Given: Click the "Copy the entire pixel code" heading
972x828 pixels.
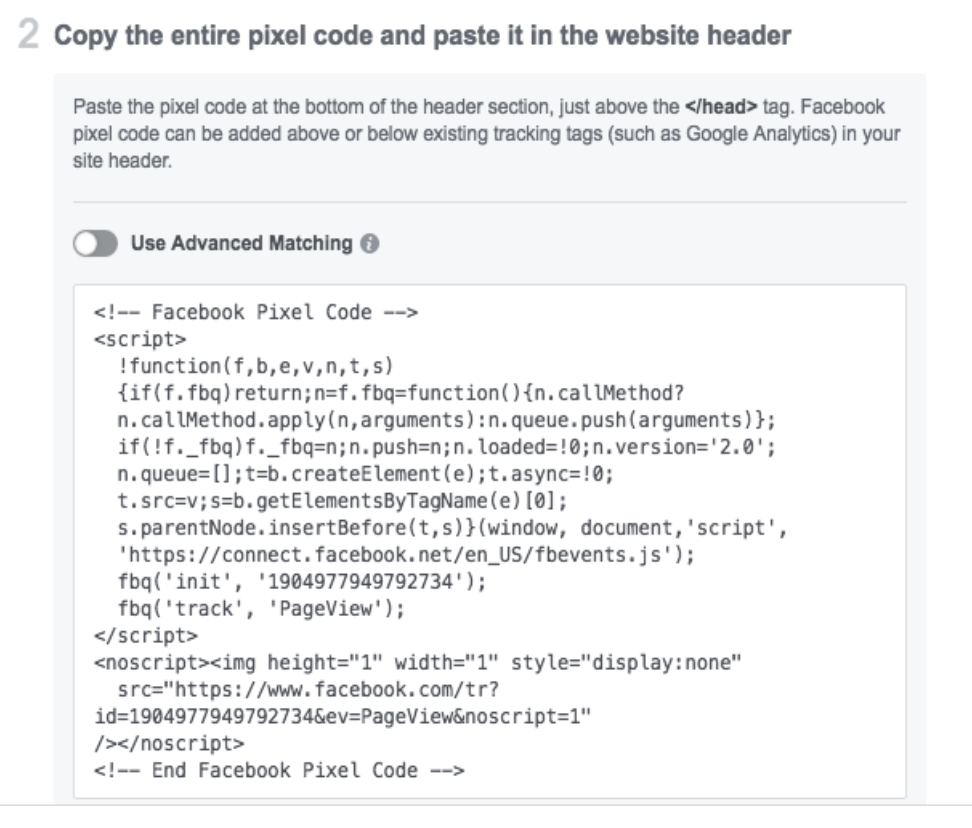Looking at the screenshot, I should coord(422,37).
